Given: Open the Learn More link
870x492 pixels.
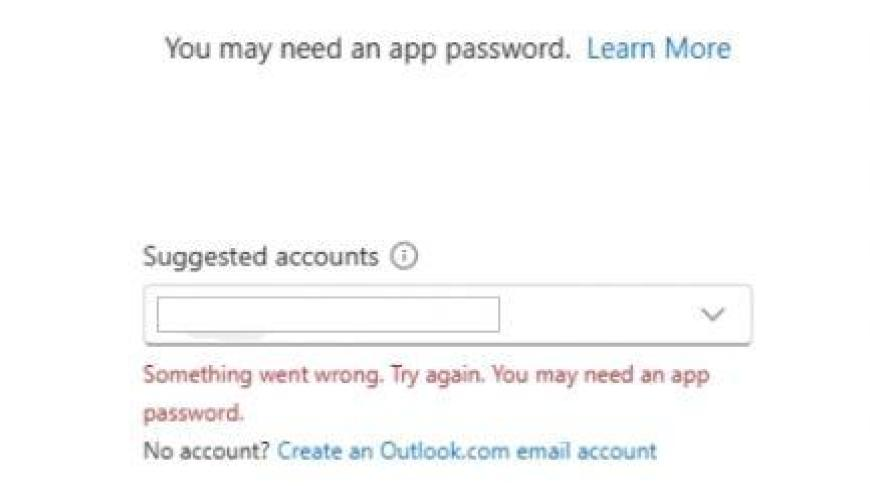Looking at the screenshot, I should pos(659,48).
